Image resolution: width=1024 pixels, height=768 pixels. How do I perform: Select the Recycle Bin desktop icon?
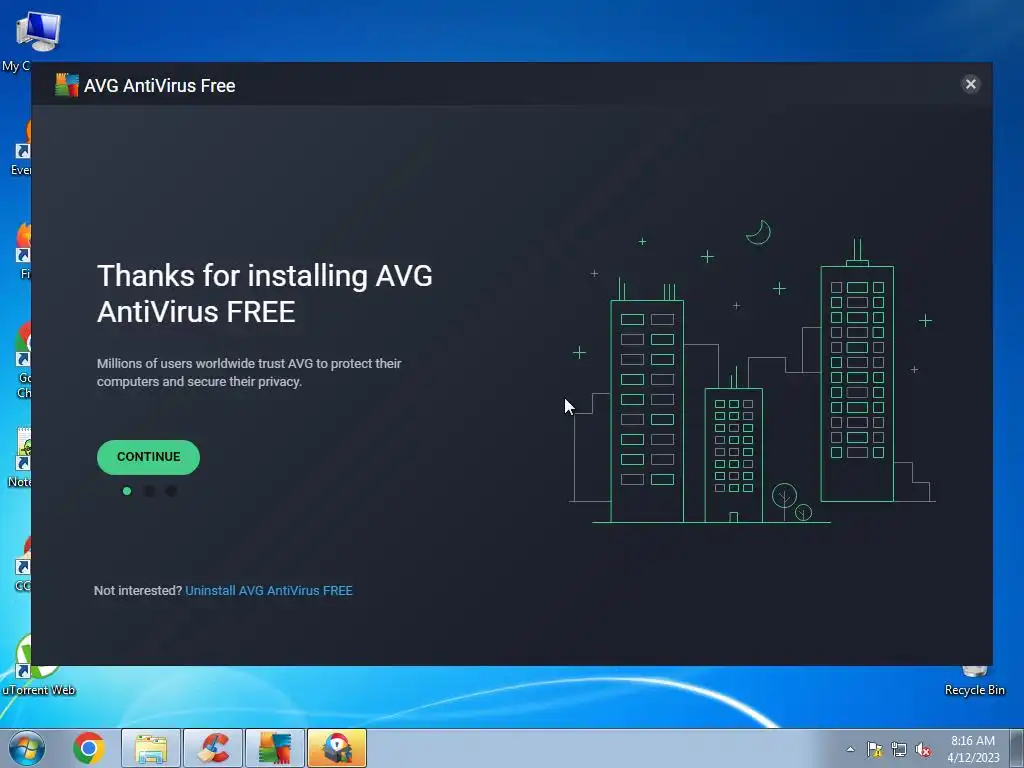[974, 680]
